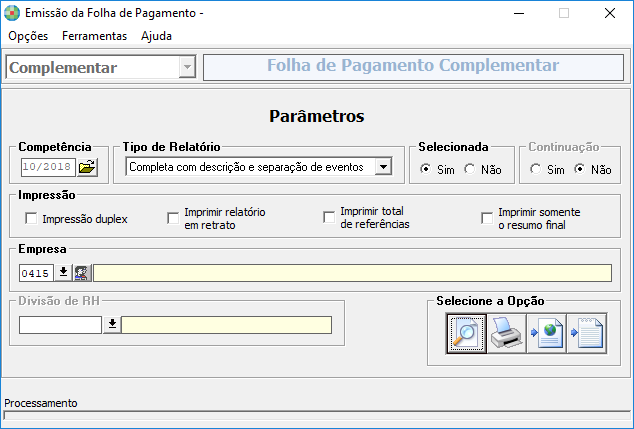Click the Empresa name yellow field
The image size is (634, 429).
click(352, 273)
